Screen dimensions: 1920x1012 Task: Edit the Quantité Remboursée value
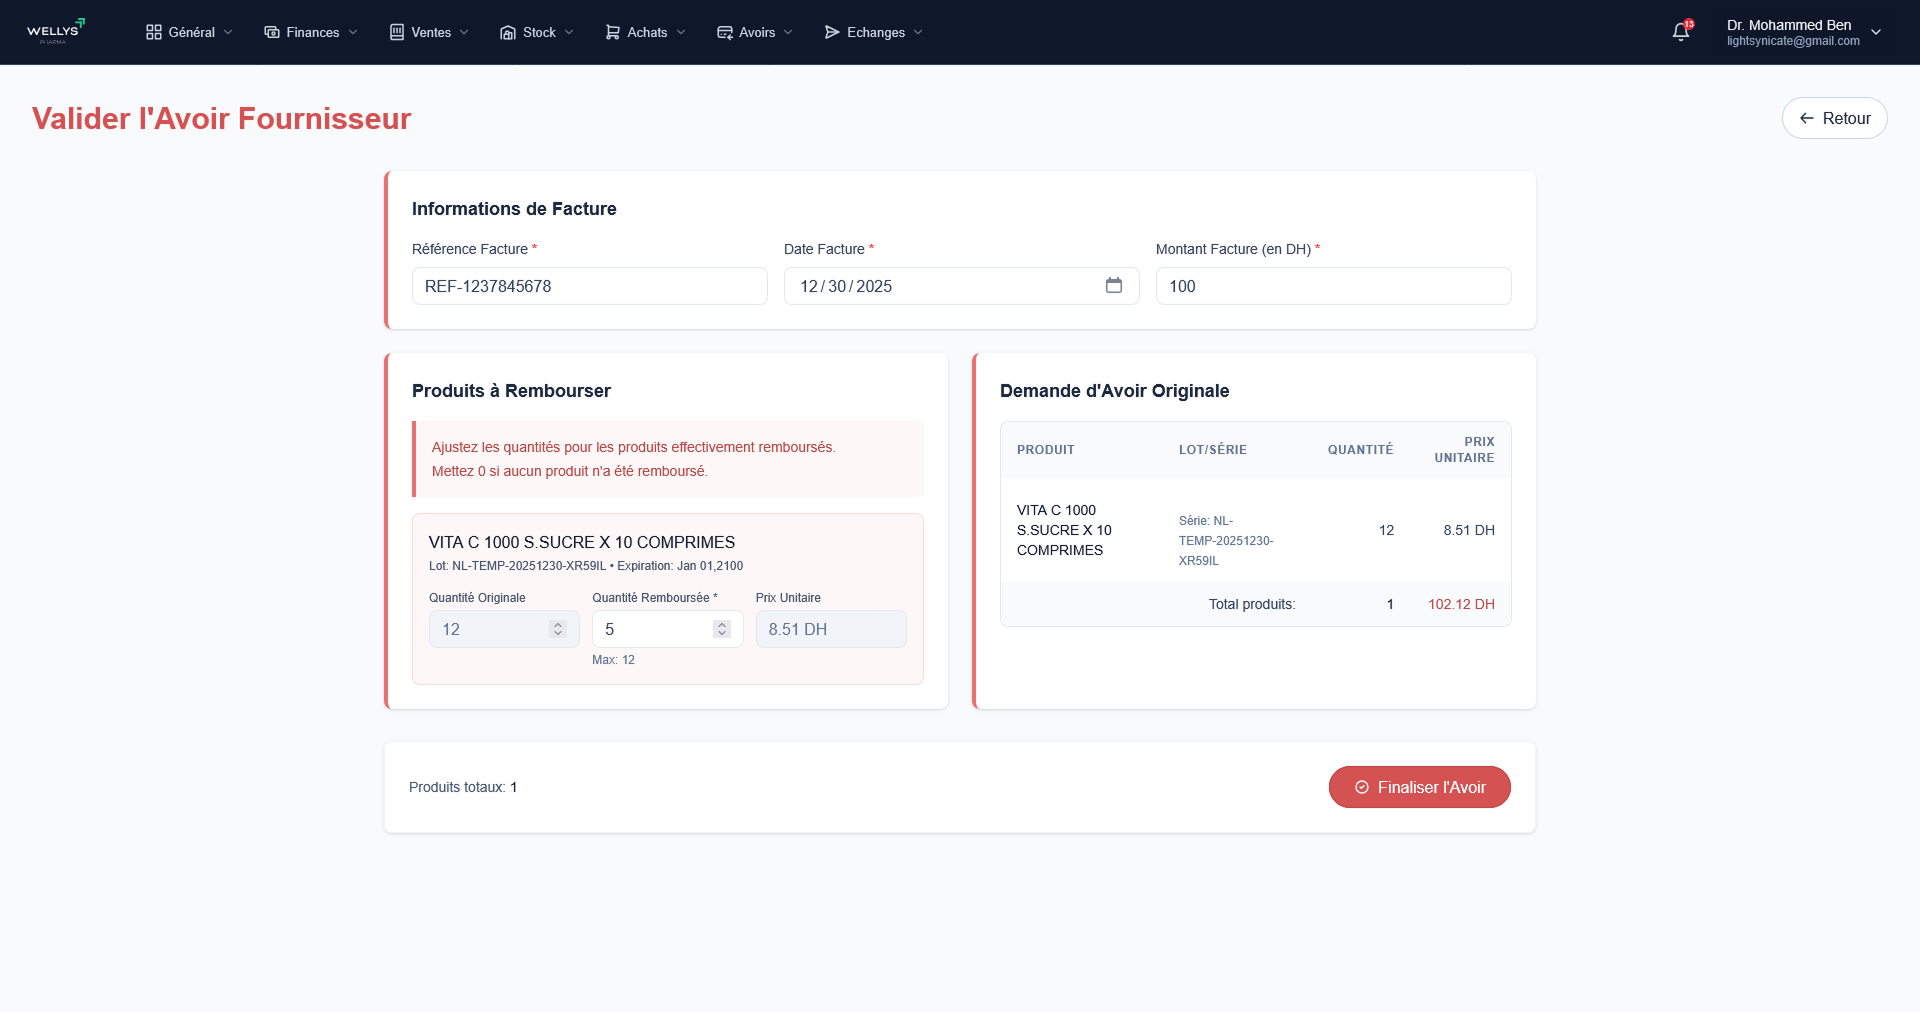pos(650,628)
